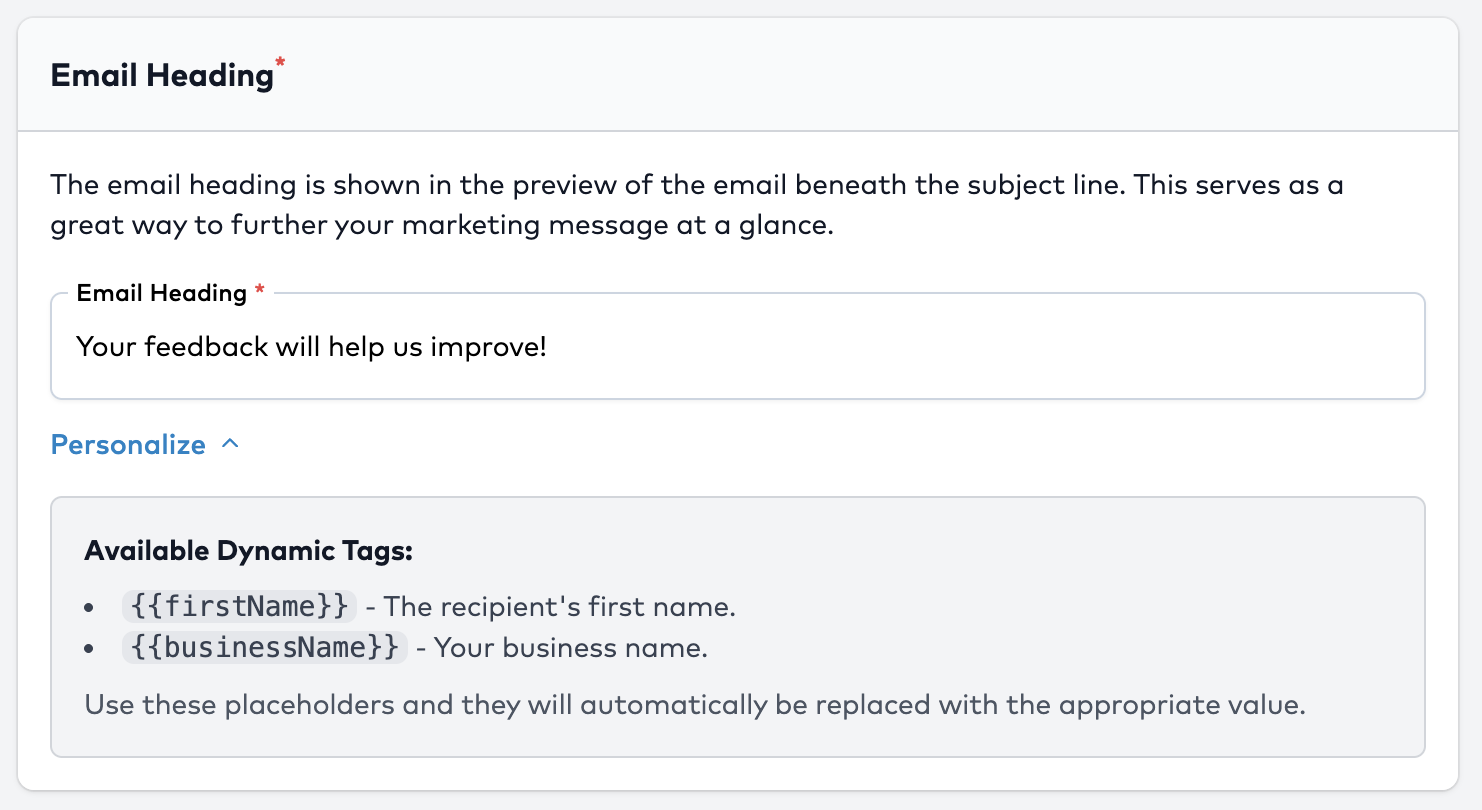The width and height of the screenshot is (1482, 810).
Task: Click the {{firstName}} dynamic tag
Action: pos(239,606)
